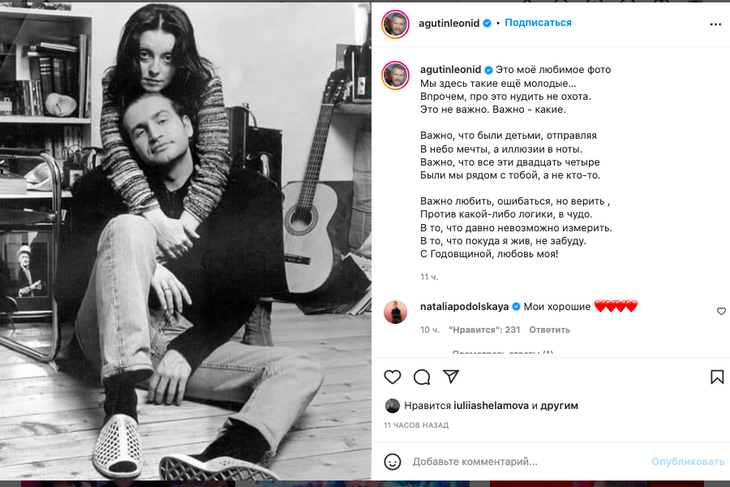Open emoji picker in comment box

click(x=392, y=462)
